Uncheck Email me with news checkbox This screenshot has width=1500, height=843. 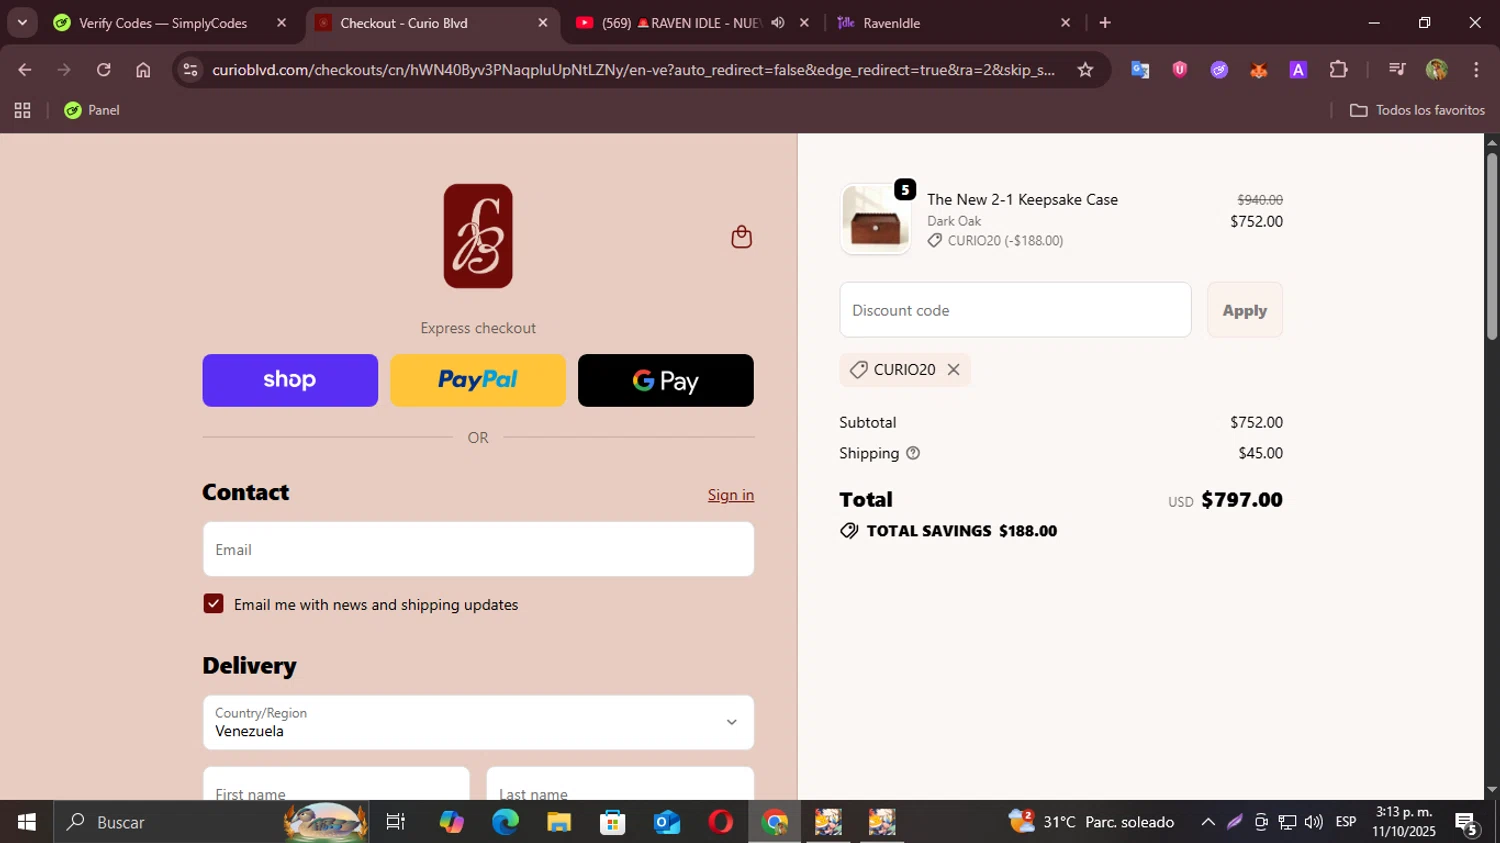[213, 604]
